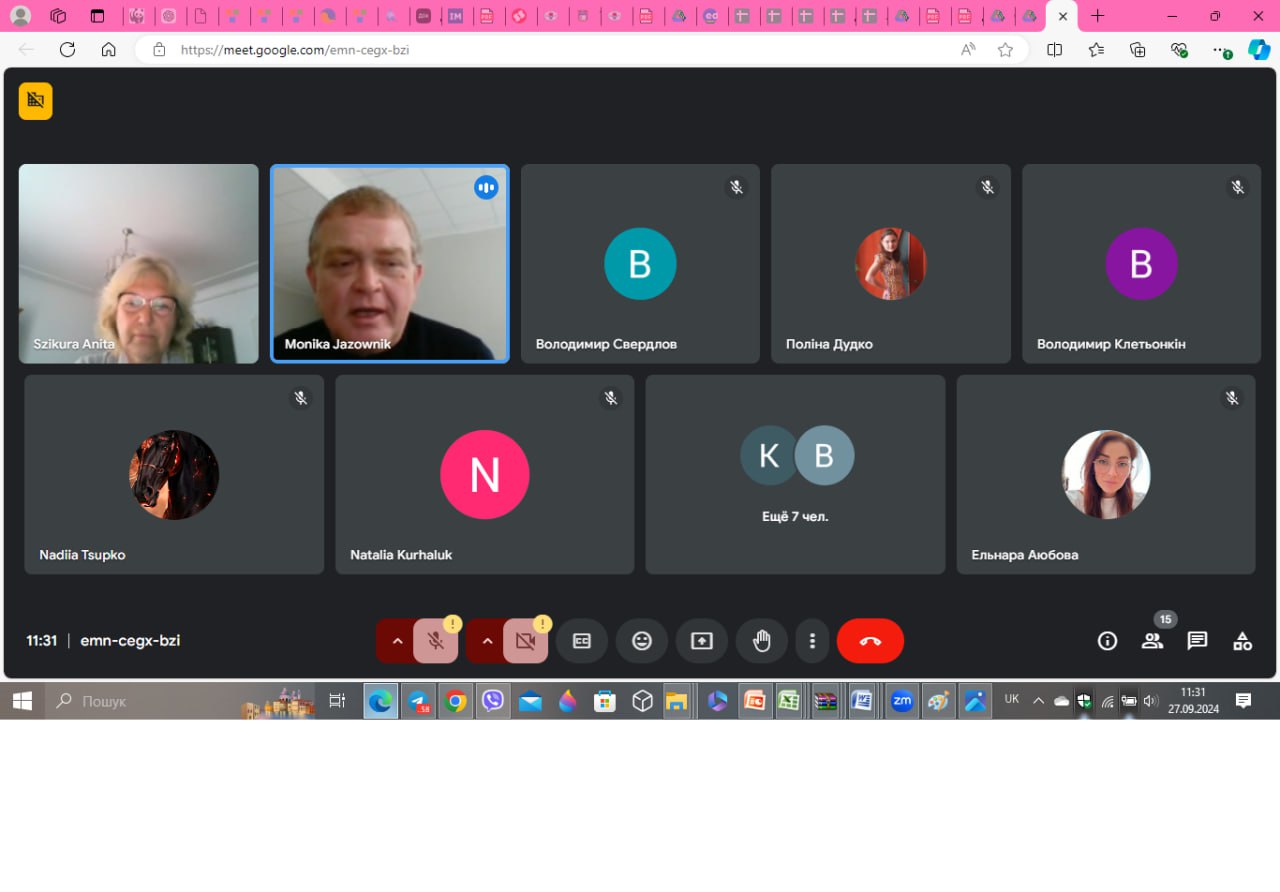Leave the call with the red button
Screen dimensions: 1280x892
tap(870, 641)
